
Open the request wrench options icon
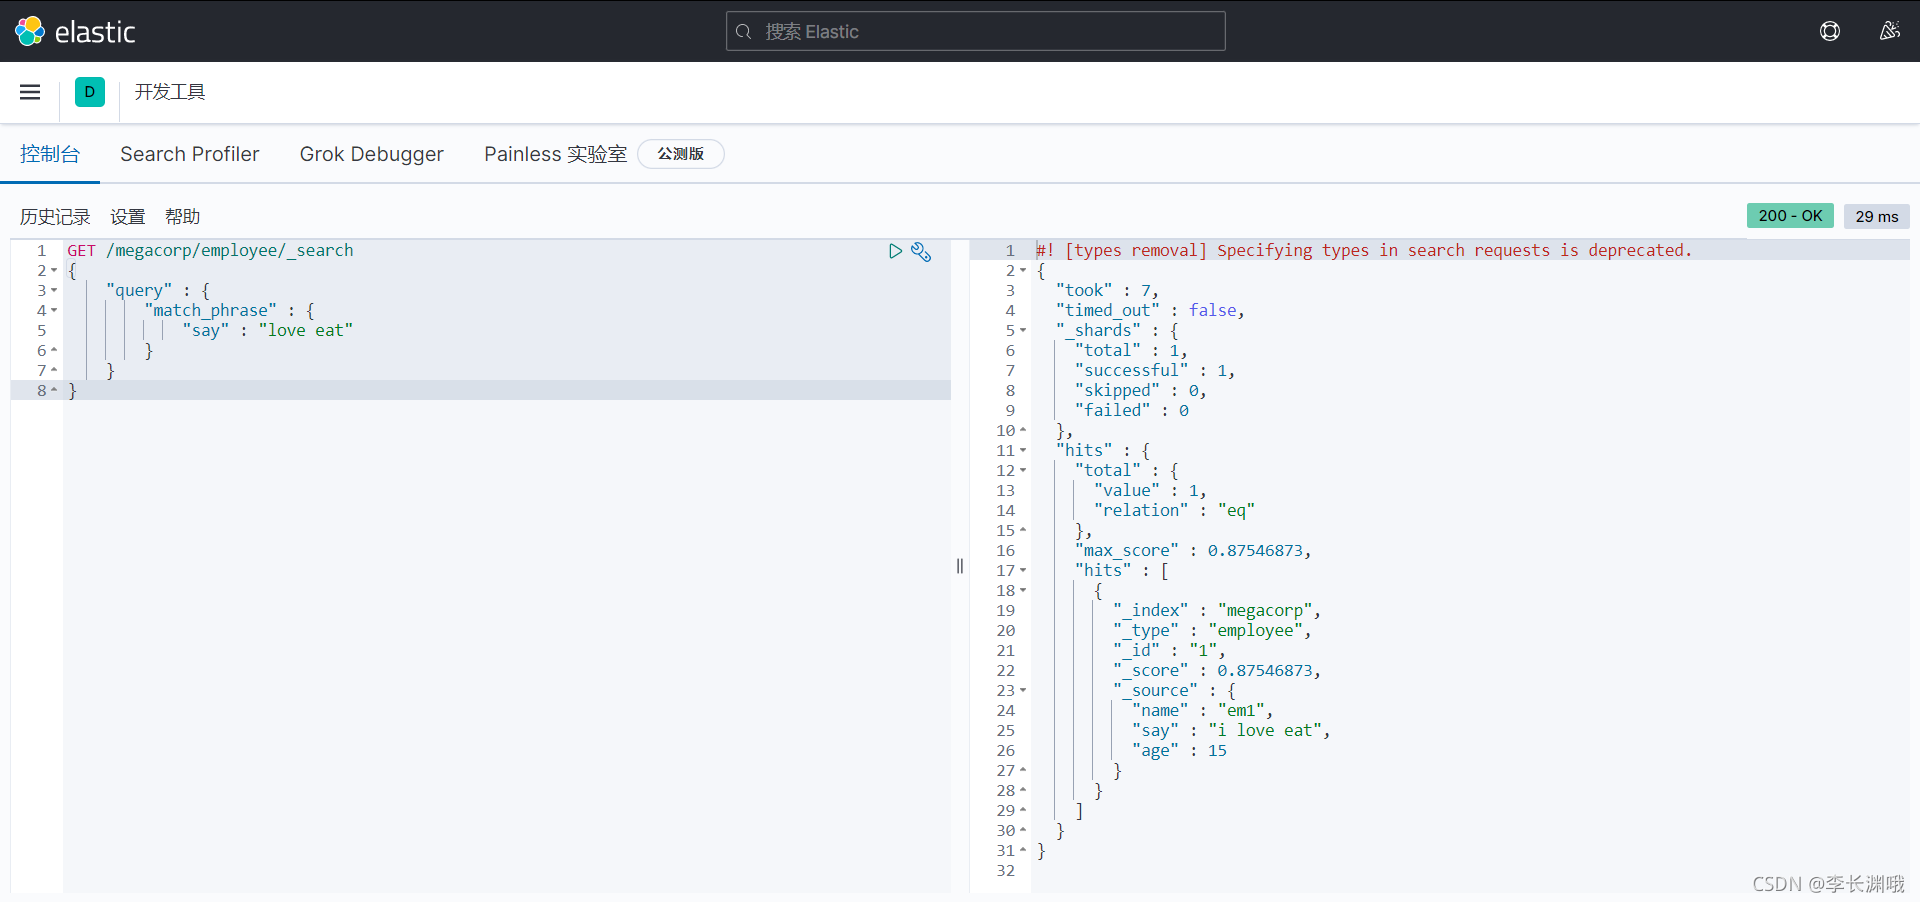[x=922, y=252]
